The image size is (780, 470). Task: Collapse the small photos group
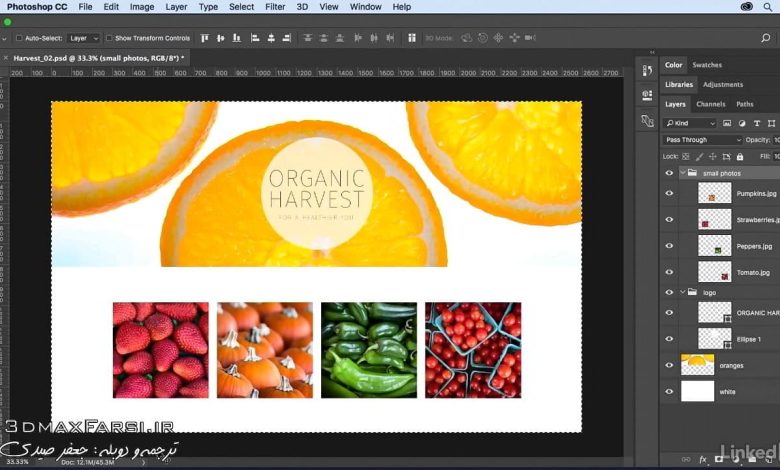682,173
